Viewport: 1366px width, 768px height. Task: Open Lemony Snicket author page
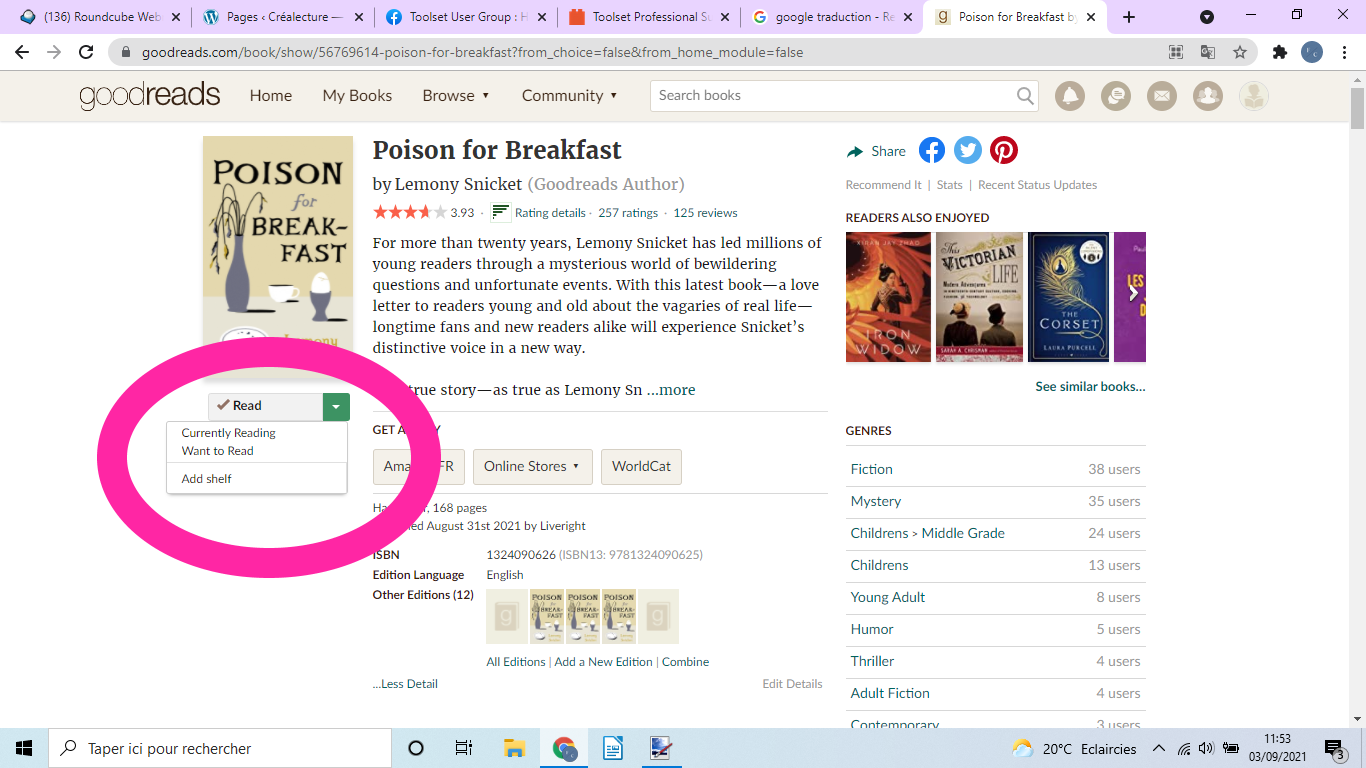(x=459, y=184)
